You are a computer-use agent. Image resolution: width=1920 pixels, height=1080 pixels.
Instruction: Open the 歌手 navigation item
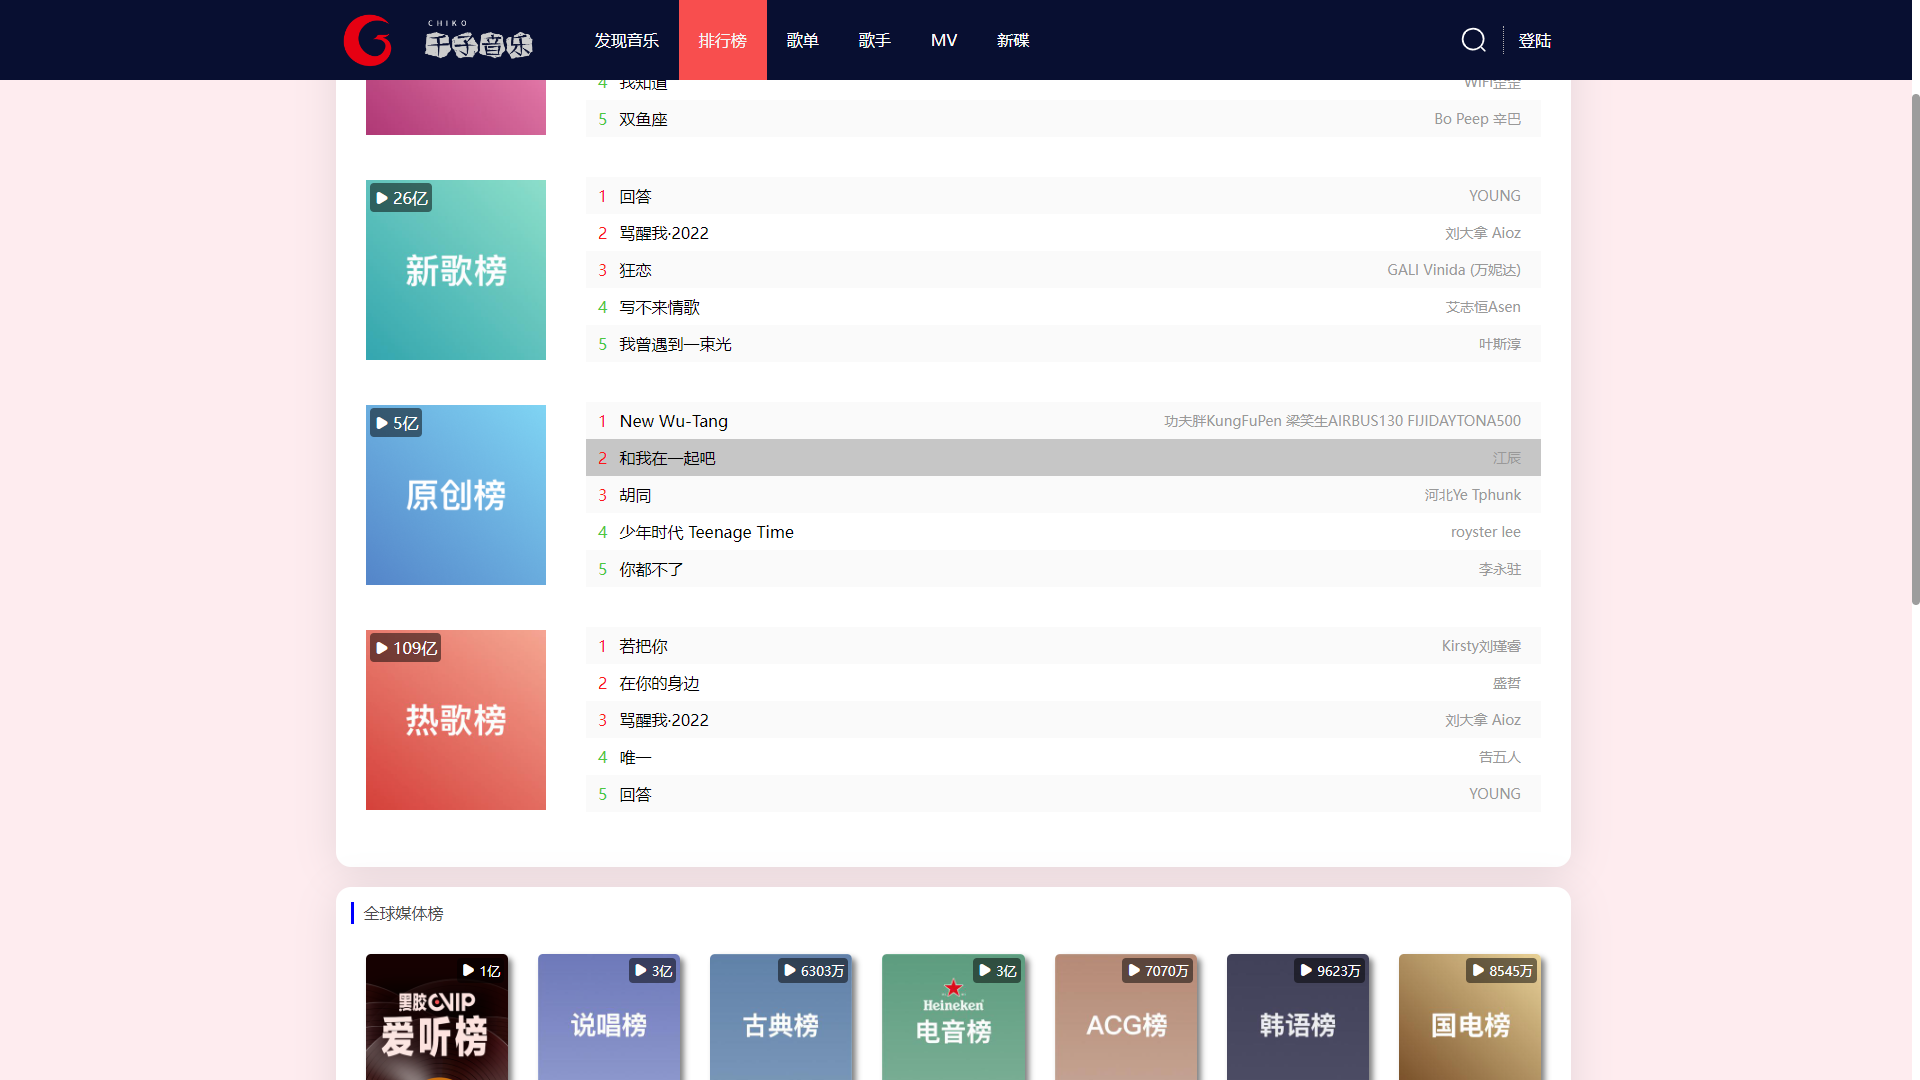click(874, 40)
